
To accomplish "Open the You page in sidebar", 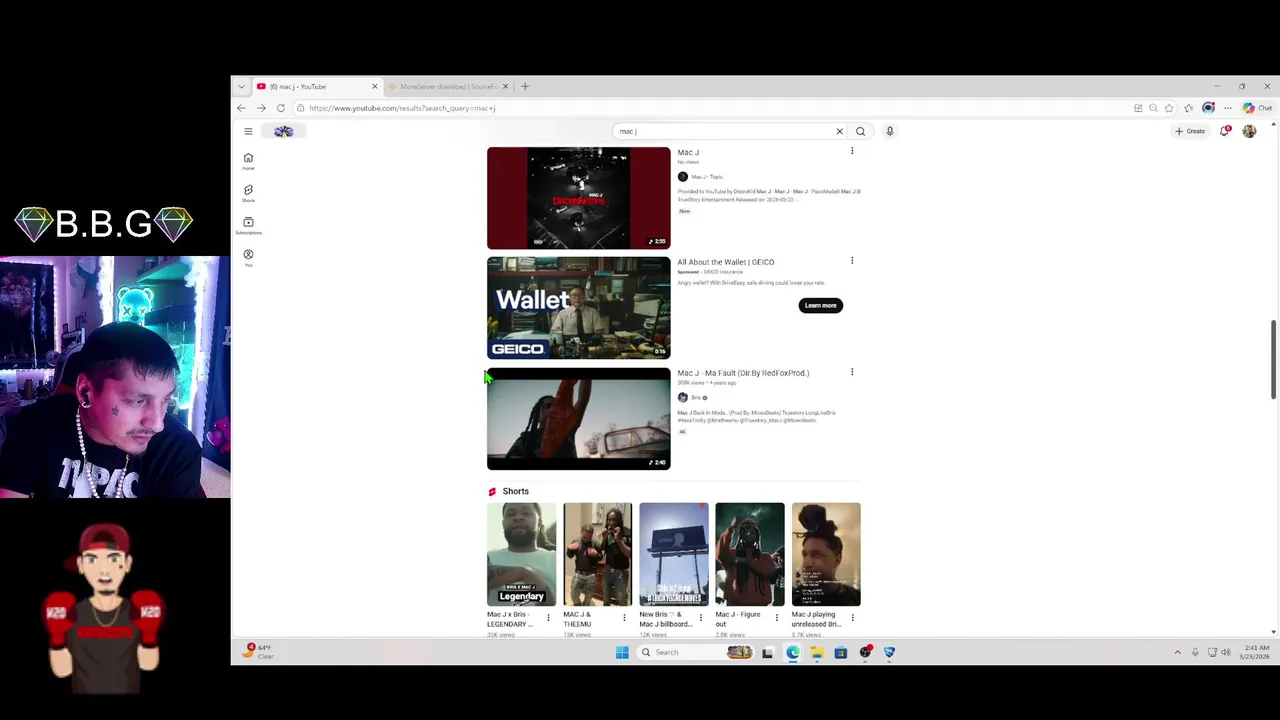I will coord(248,257).
